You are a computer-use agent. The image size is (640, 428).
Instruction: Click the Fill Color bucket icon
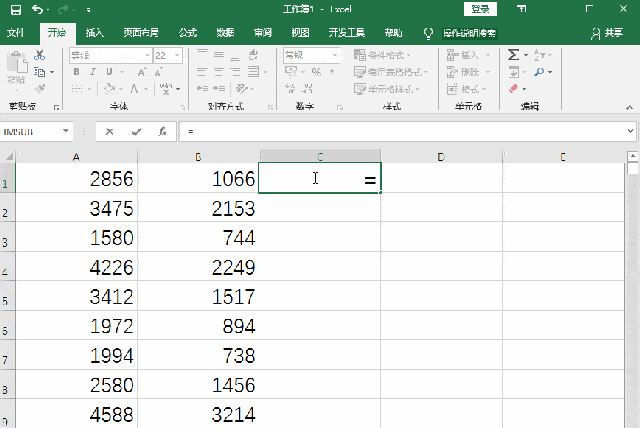click(x=110, y=89)
